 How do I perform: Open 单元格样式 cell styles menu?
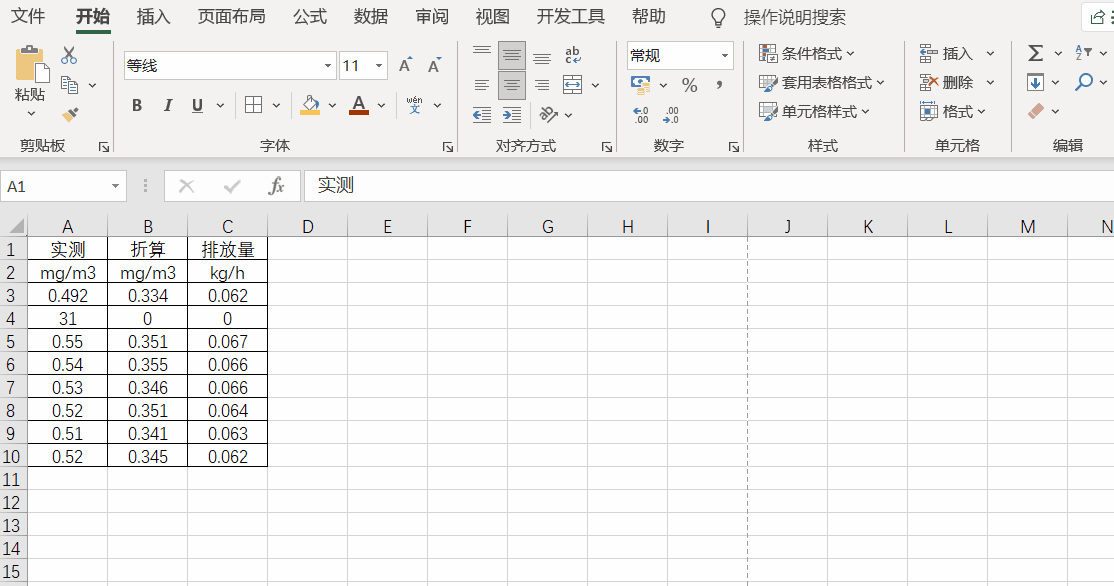[x=814, y=112]
